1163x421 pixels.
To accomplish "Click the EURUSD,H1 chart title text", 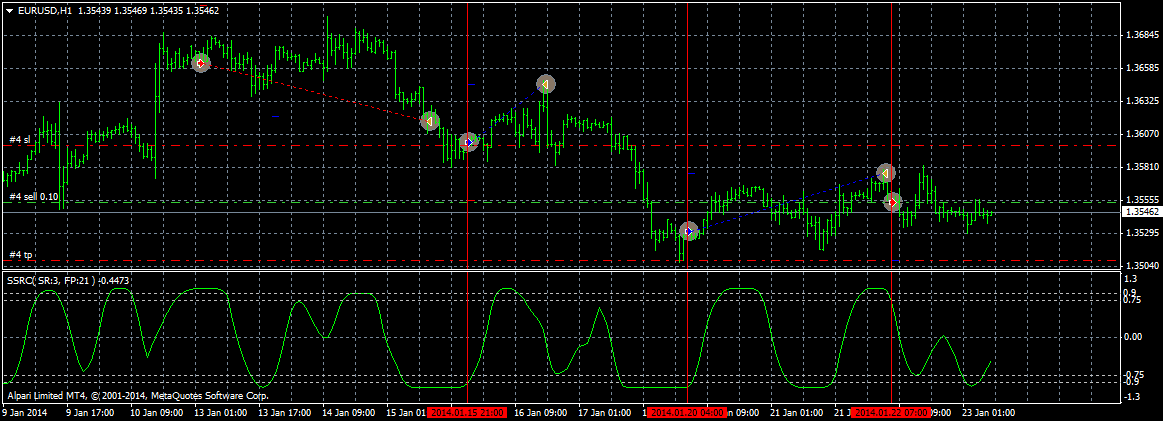I will point(44,10).
